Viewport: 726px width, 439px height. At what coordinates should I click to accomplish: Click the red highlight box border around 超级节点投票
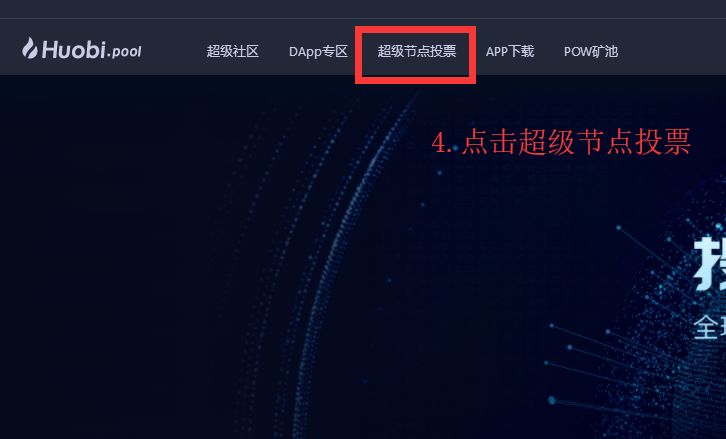[x=415, y=29]
